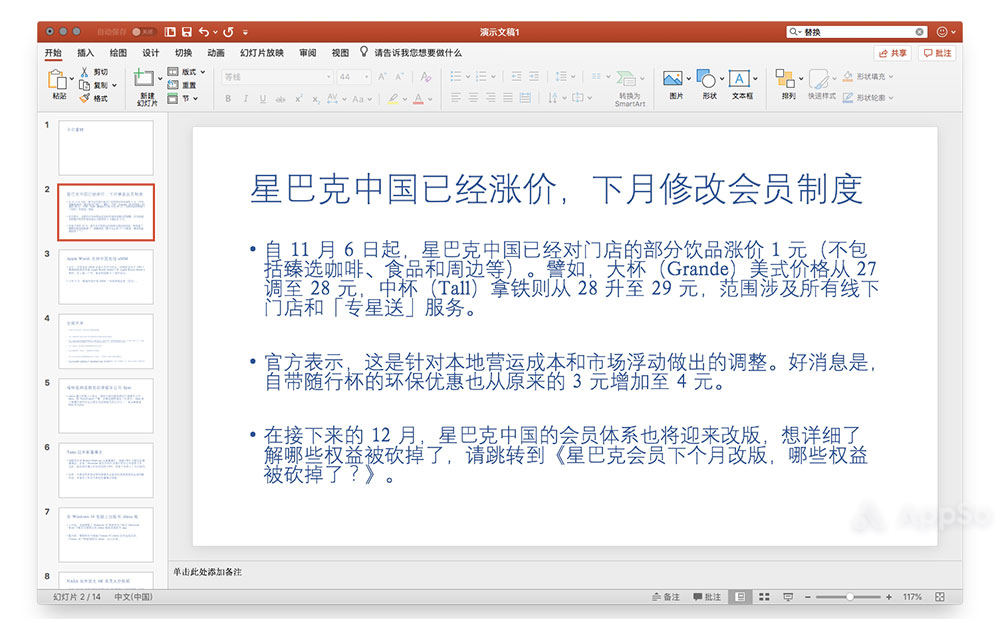
Task: Click the Comments (批注) button in status bar
Action: pos(707,597)
